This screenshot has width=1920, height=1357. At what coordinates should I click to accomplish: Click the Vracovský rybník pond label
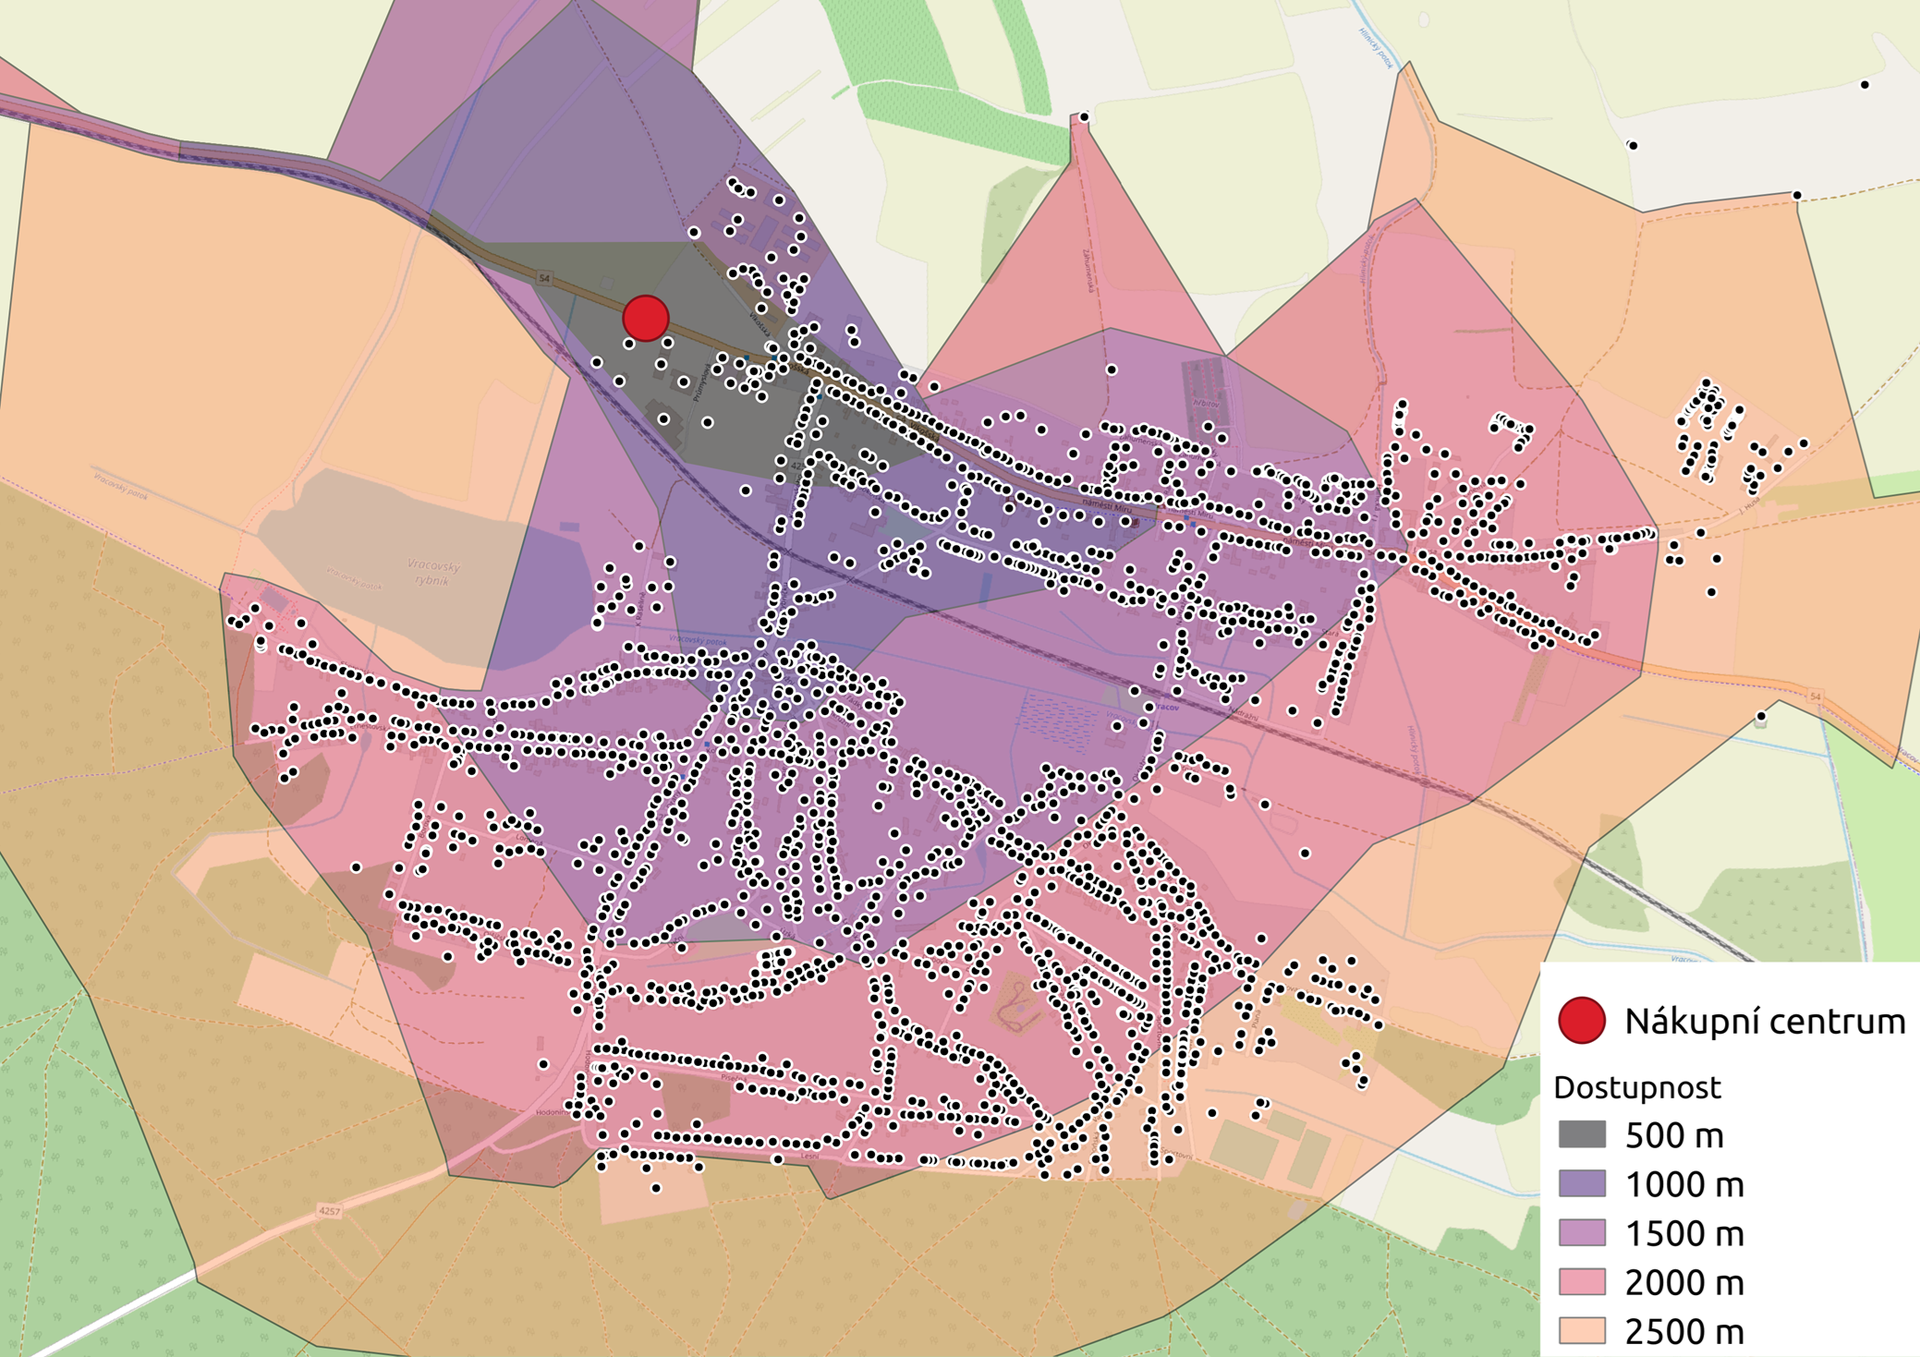coord(434,572)
